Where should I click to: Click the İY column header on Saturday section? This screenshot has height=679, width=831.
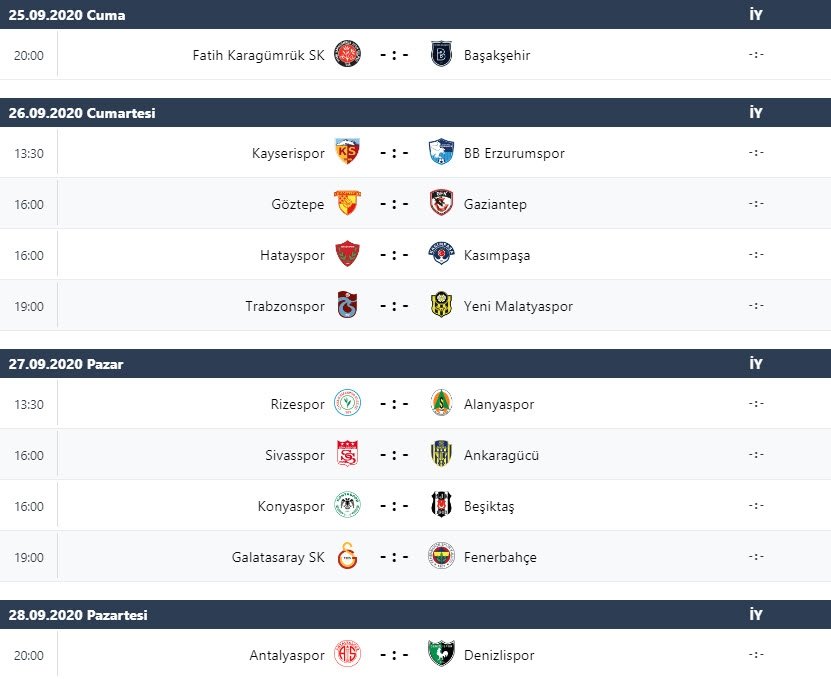(x=757, y=113)
